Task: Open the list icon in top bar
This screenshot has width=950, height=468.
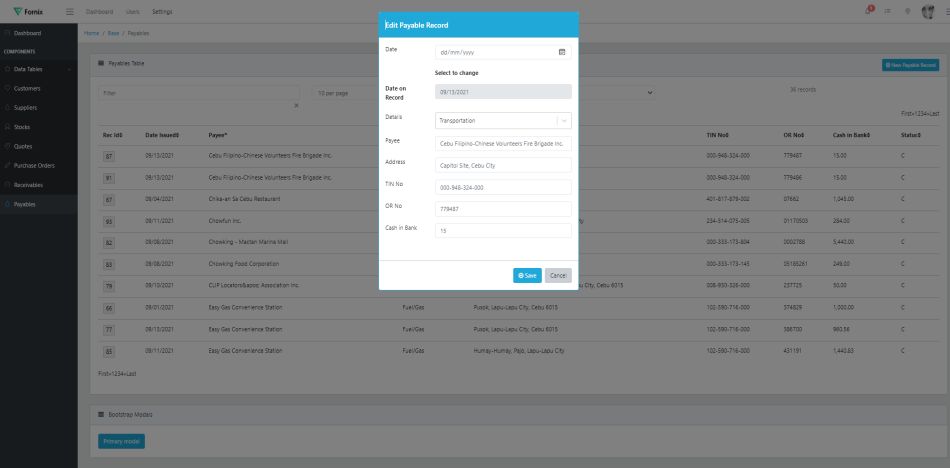Action: (888, 11)
